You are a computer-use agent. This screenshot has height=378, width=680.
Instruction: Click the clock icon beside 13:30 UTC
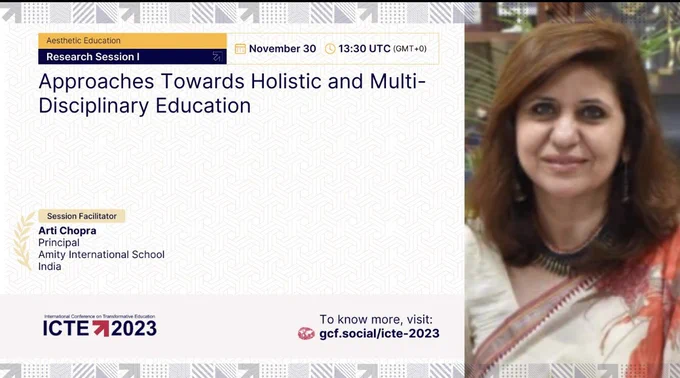click(330, 49)
